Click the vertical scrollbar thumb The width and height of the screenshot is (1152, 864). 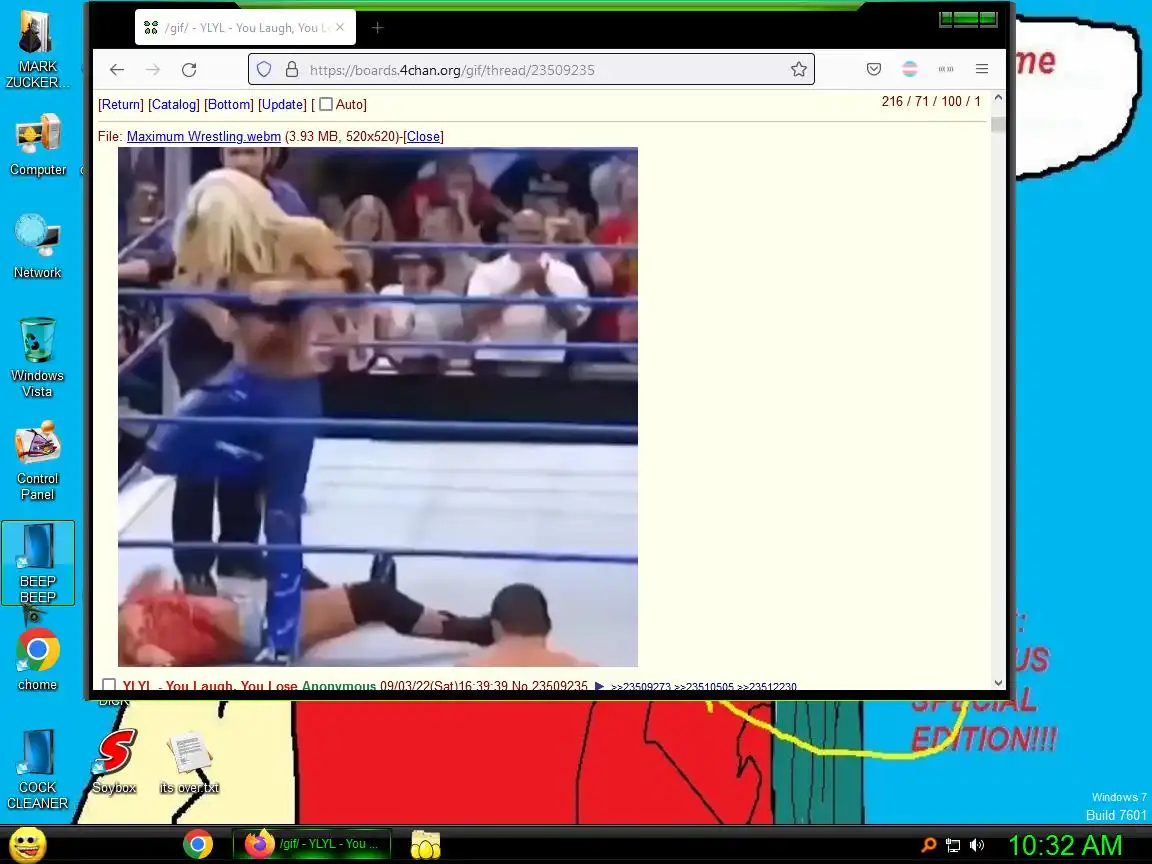998,123
